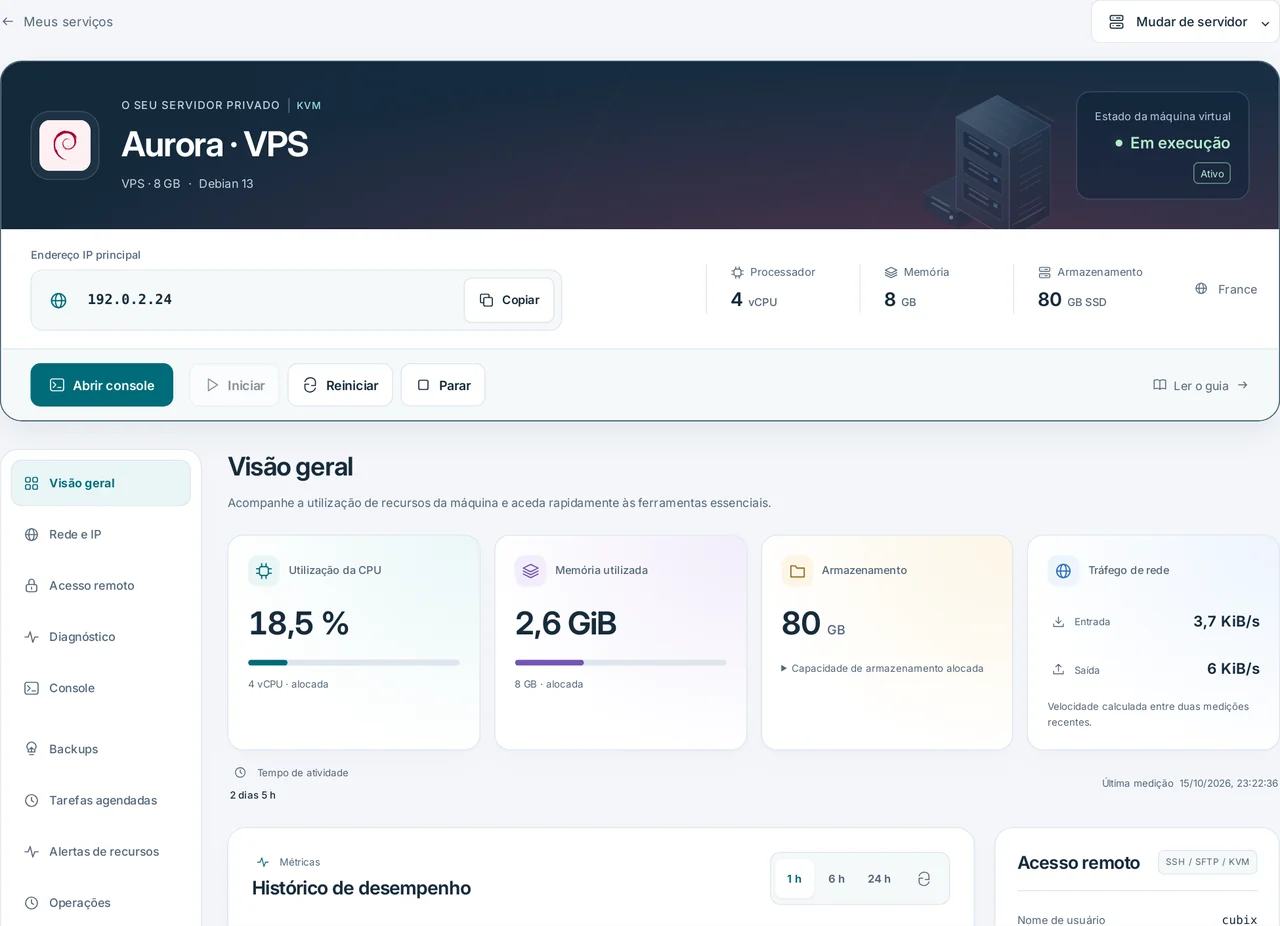Click the refresh icon next to 24 h

[x=924, y=879]
